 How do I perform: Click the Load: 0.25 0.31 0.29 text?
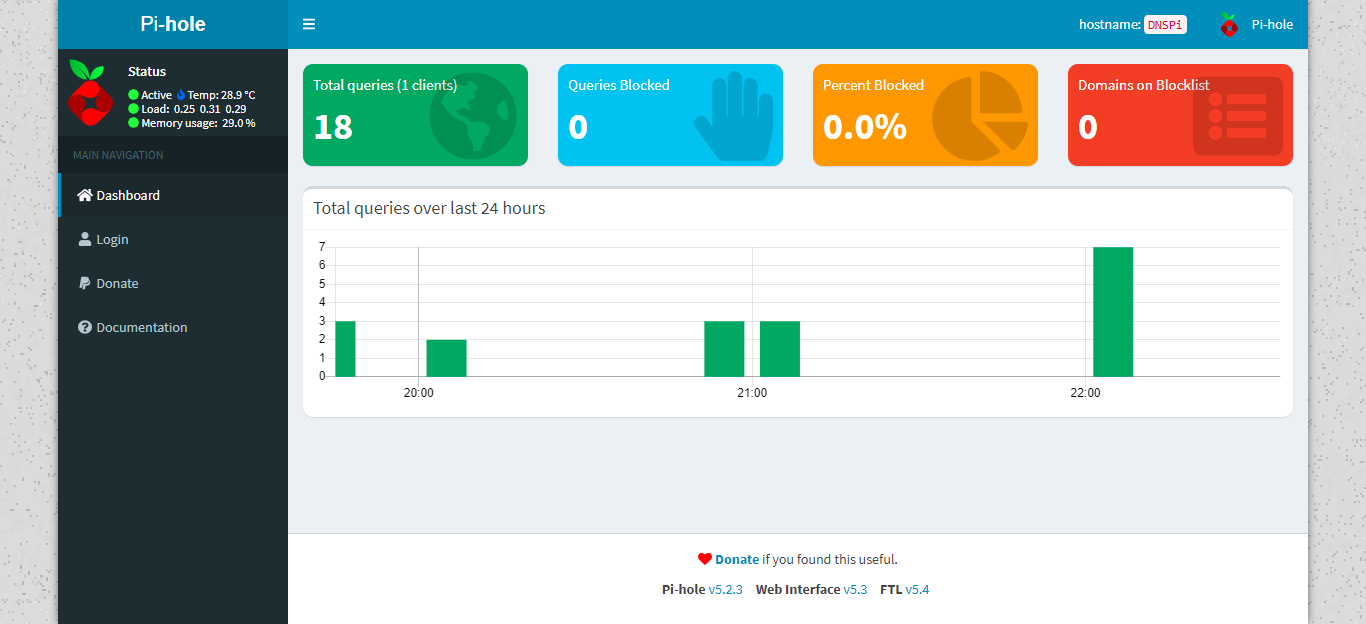tap(194, 109)
